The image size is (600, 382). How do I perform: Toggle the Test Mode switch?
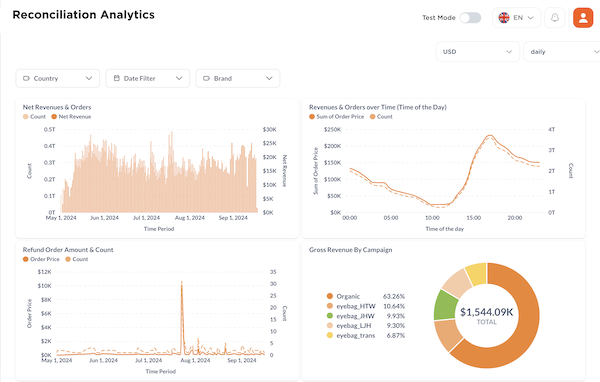470,18
